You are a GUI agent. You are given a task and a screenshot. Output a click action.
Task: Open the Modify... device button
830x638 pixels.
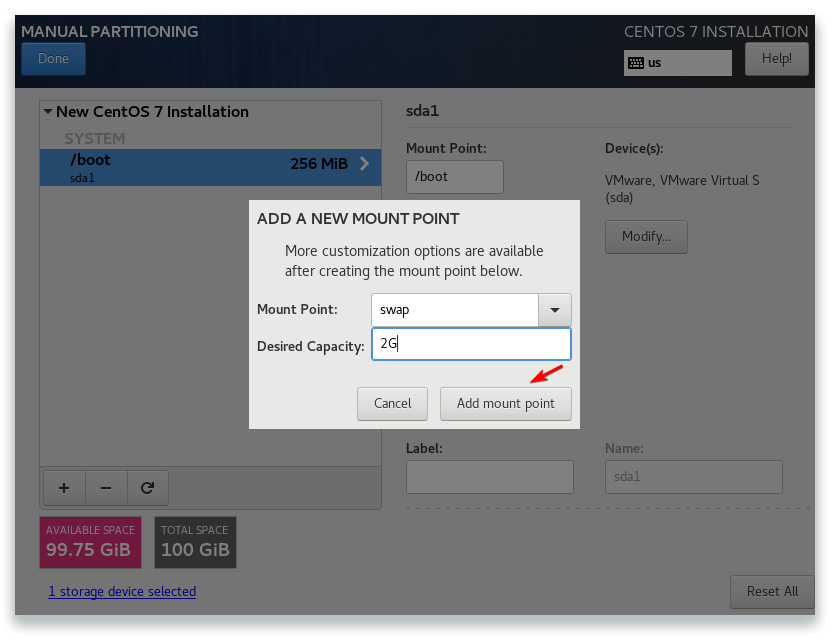point(646,237)
